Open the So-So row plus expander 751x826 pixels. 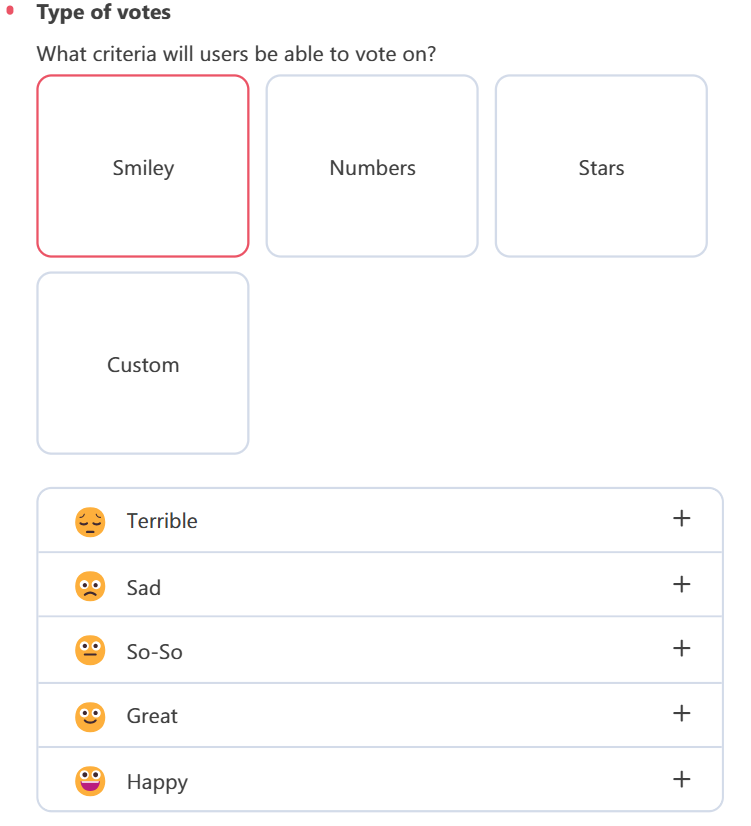pos(681,648)
